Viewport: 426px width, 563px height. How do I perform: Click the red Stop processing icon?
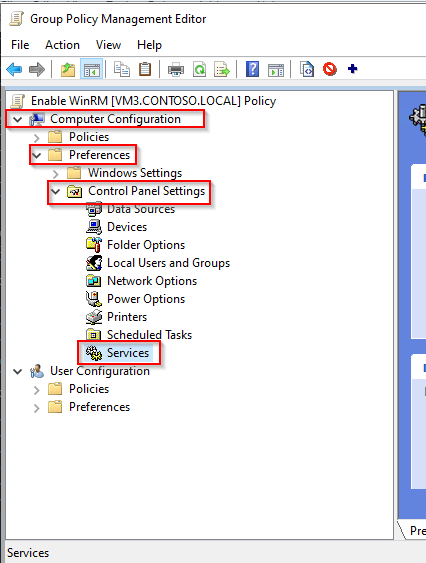pyautogui.click(x=329, y=69)
